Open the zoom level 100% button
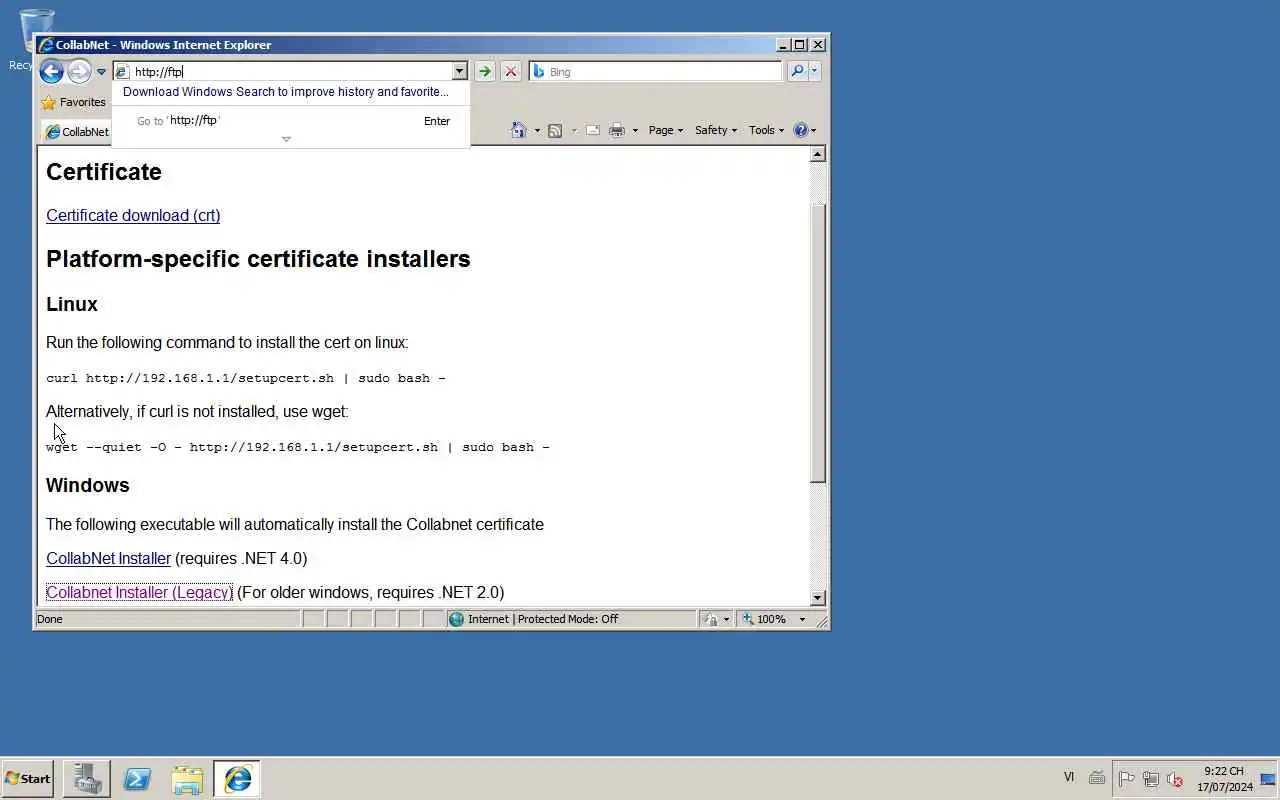Viewport: 1280px width, 800px height. pos(764,619)
